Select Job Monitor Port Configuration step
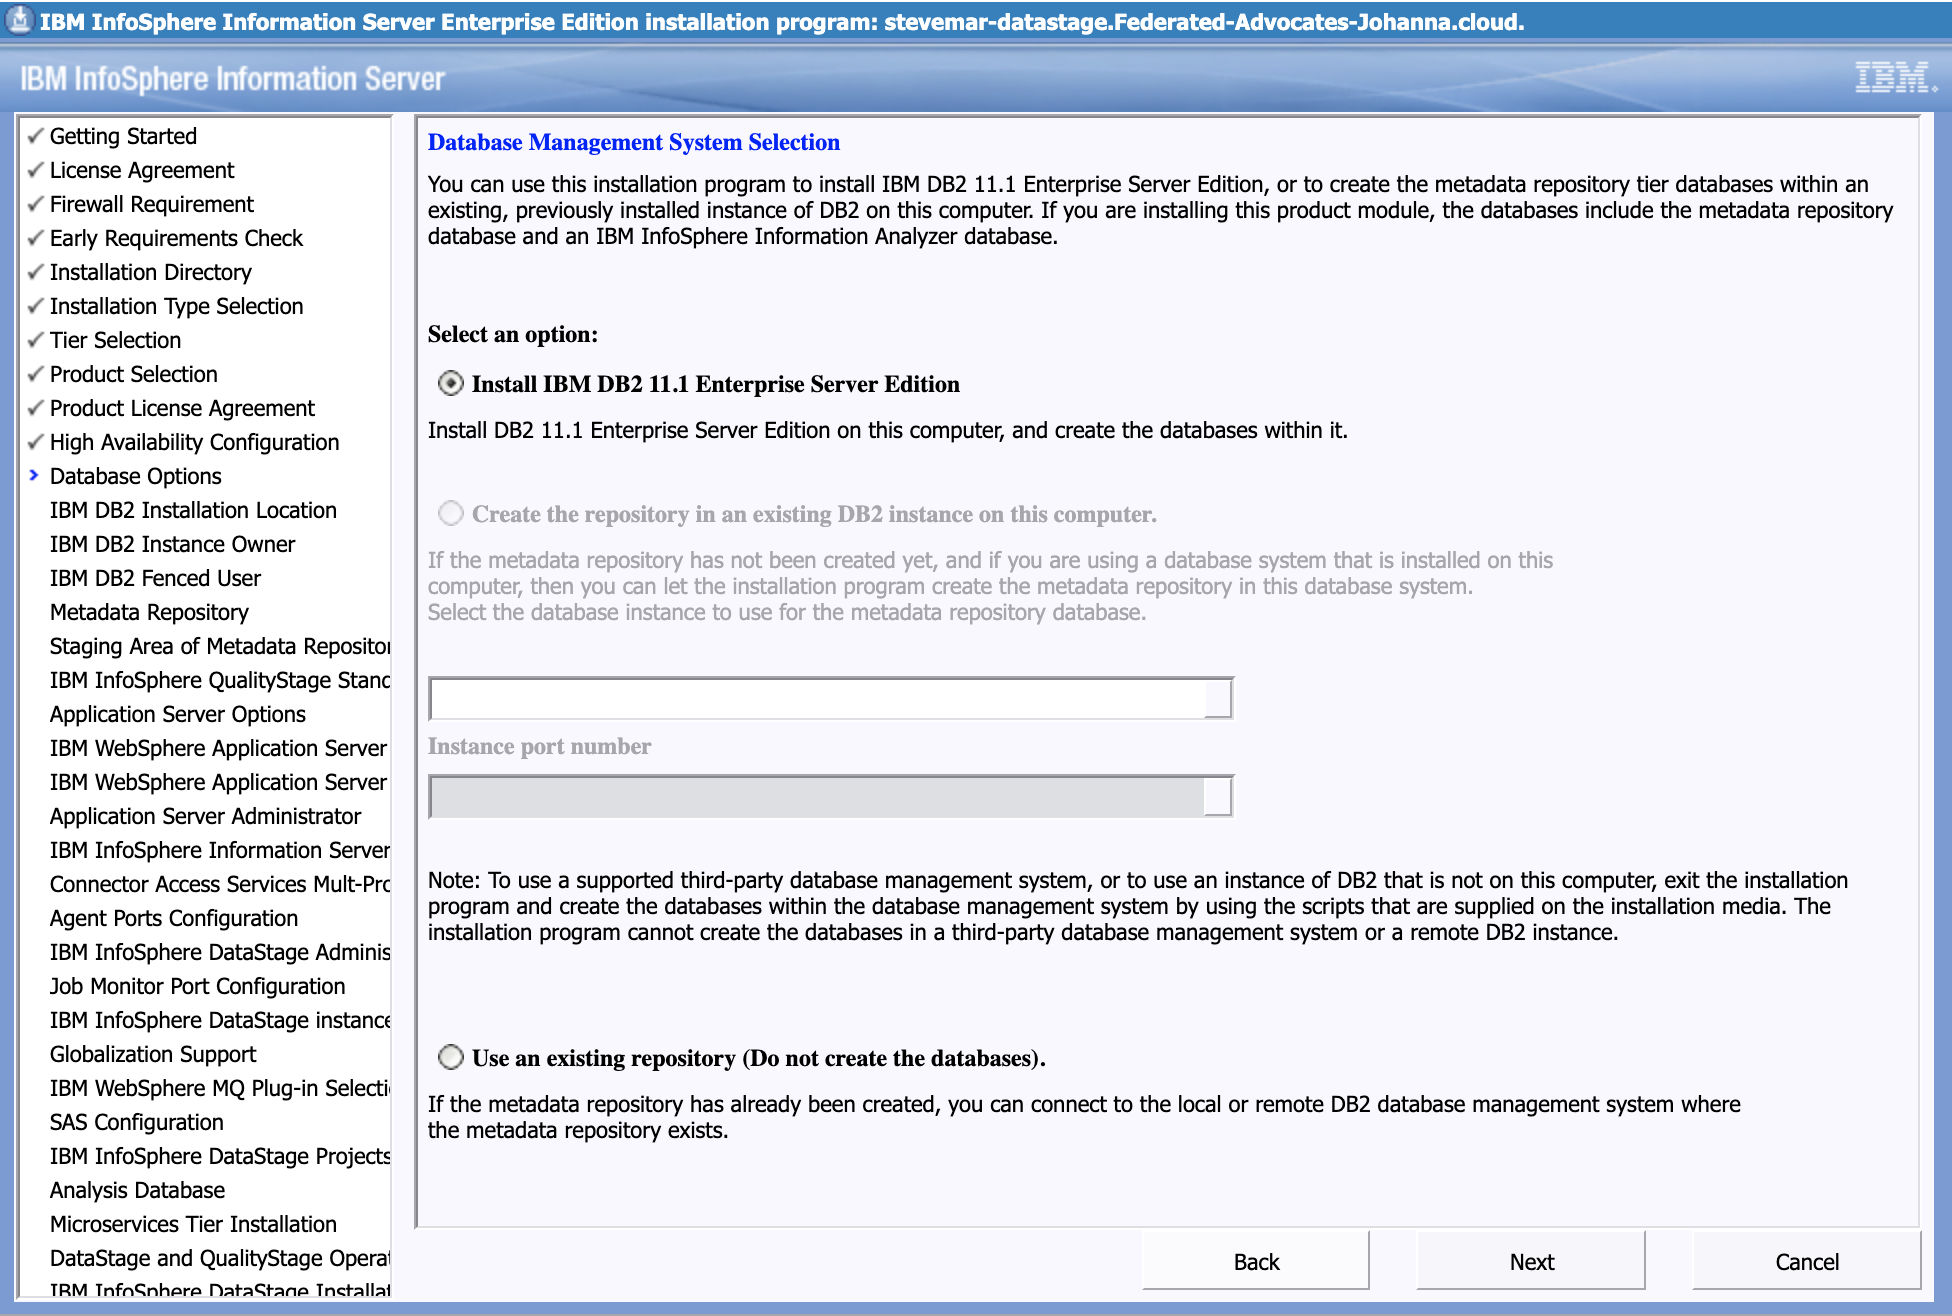This screenshot has height=1316, width=1952. pos(198,986)
